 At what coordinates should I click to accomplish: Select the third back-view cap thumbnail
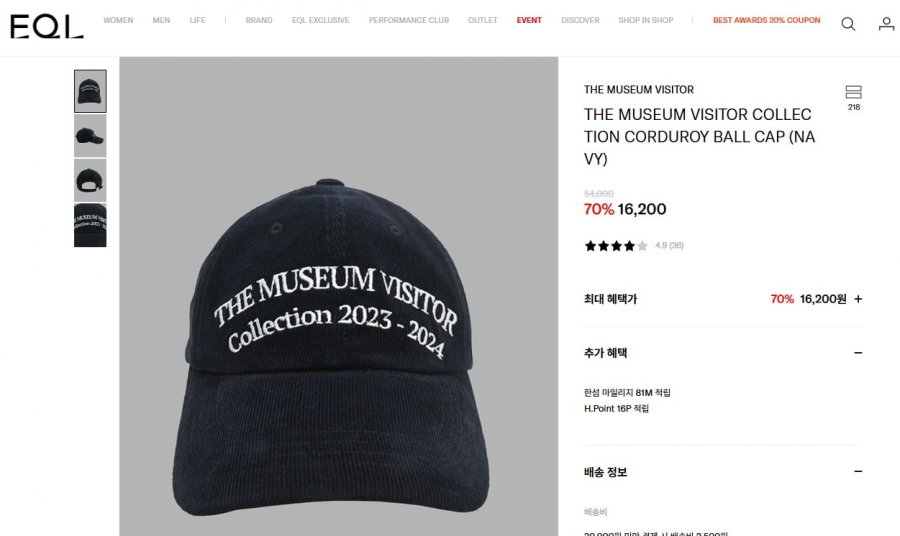coord(90,181)
